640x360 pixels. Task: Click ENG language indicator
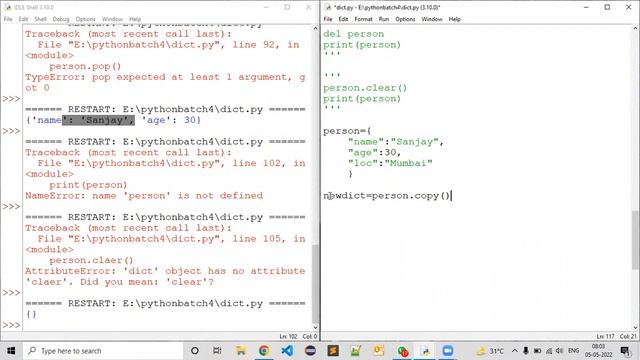(x=573, y=351)
